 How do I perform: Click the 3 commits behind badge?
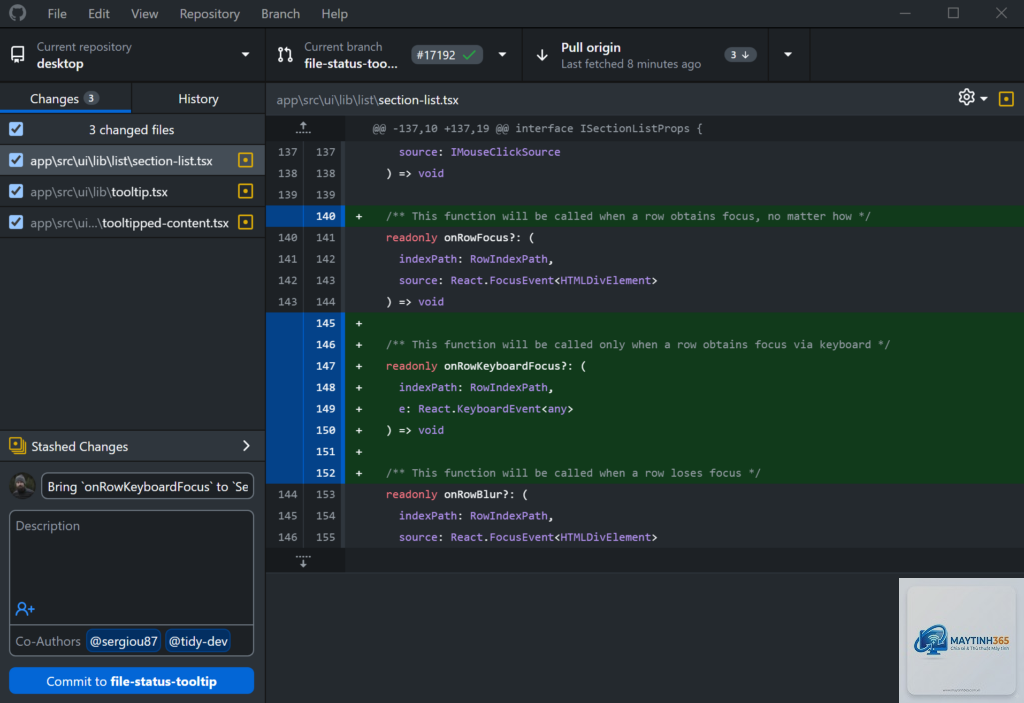pyautogui.click(x=739, y=55)
